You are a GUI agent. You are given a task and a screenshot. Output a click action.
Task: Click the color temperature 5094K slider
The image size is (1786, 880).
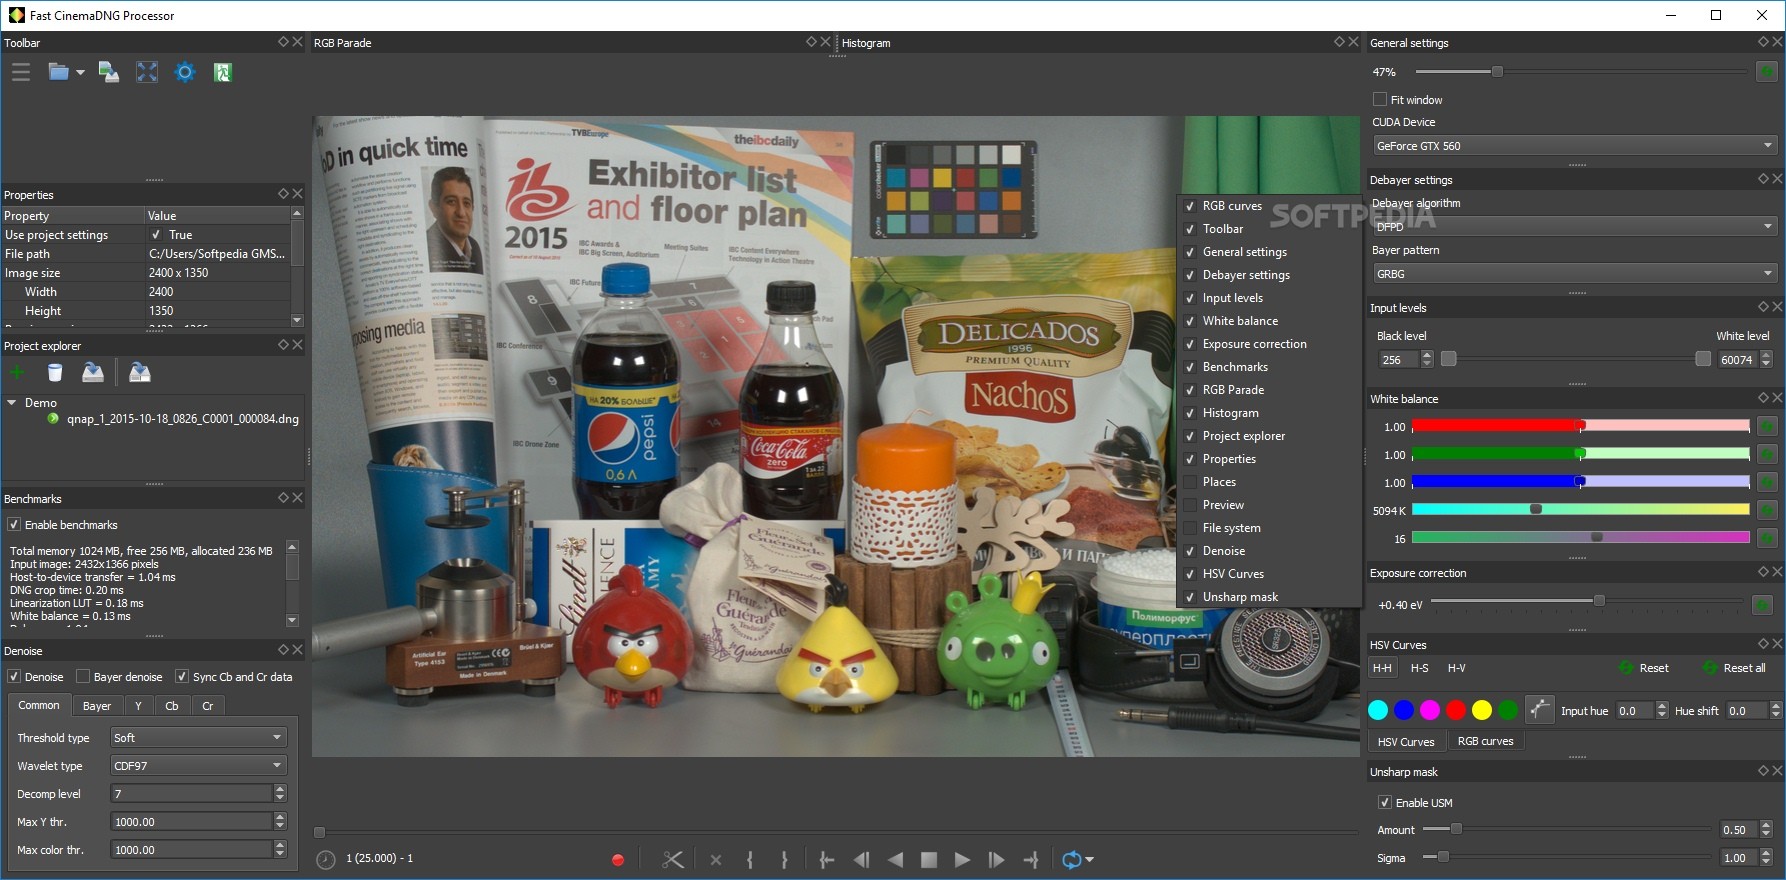(1580, 509)
